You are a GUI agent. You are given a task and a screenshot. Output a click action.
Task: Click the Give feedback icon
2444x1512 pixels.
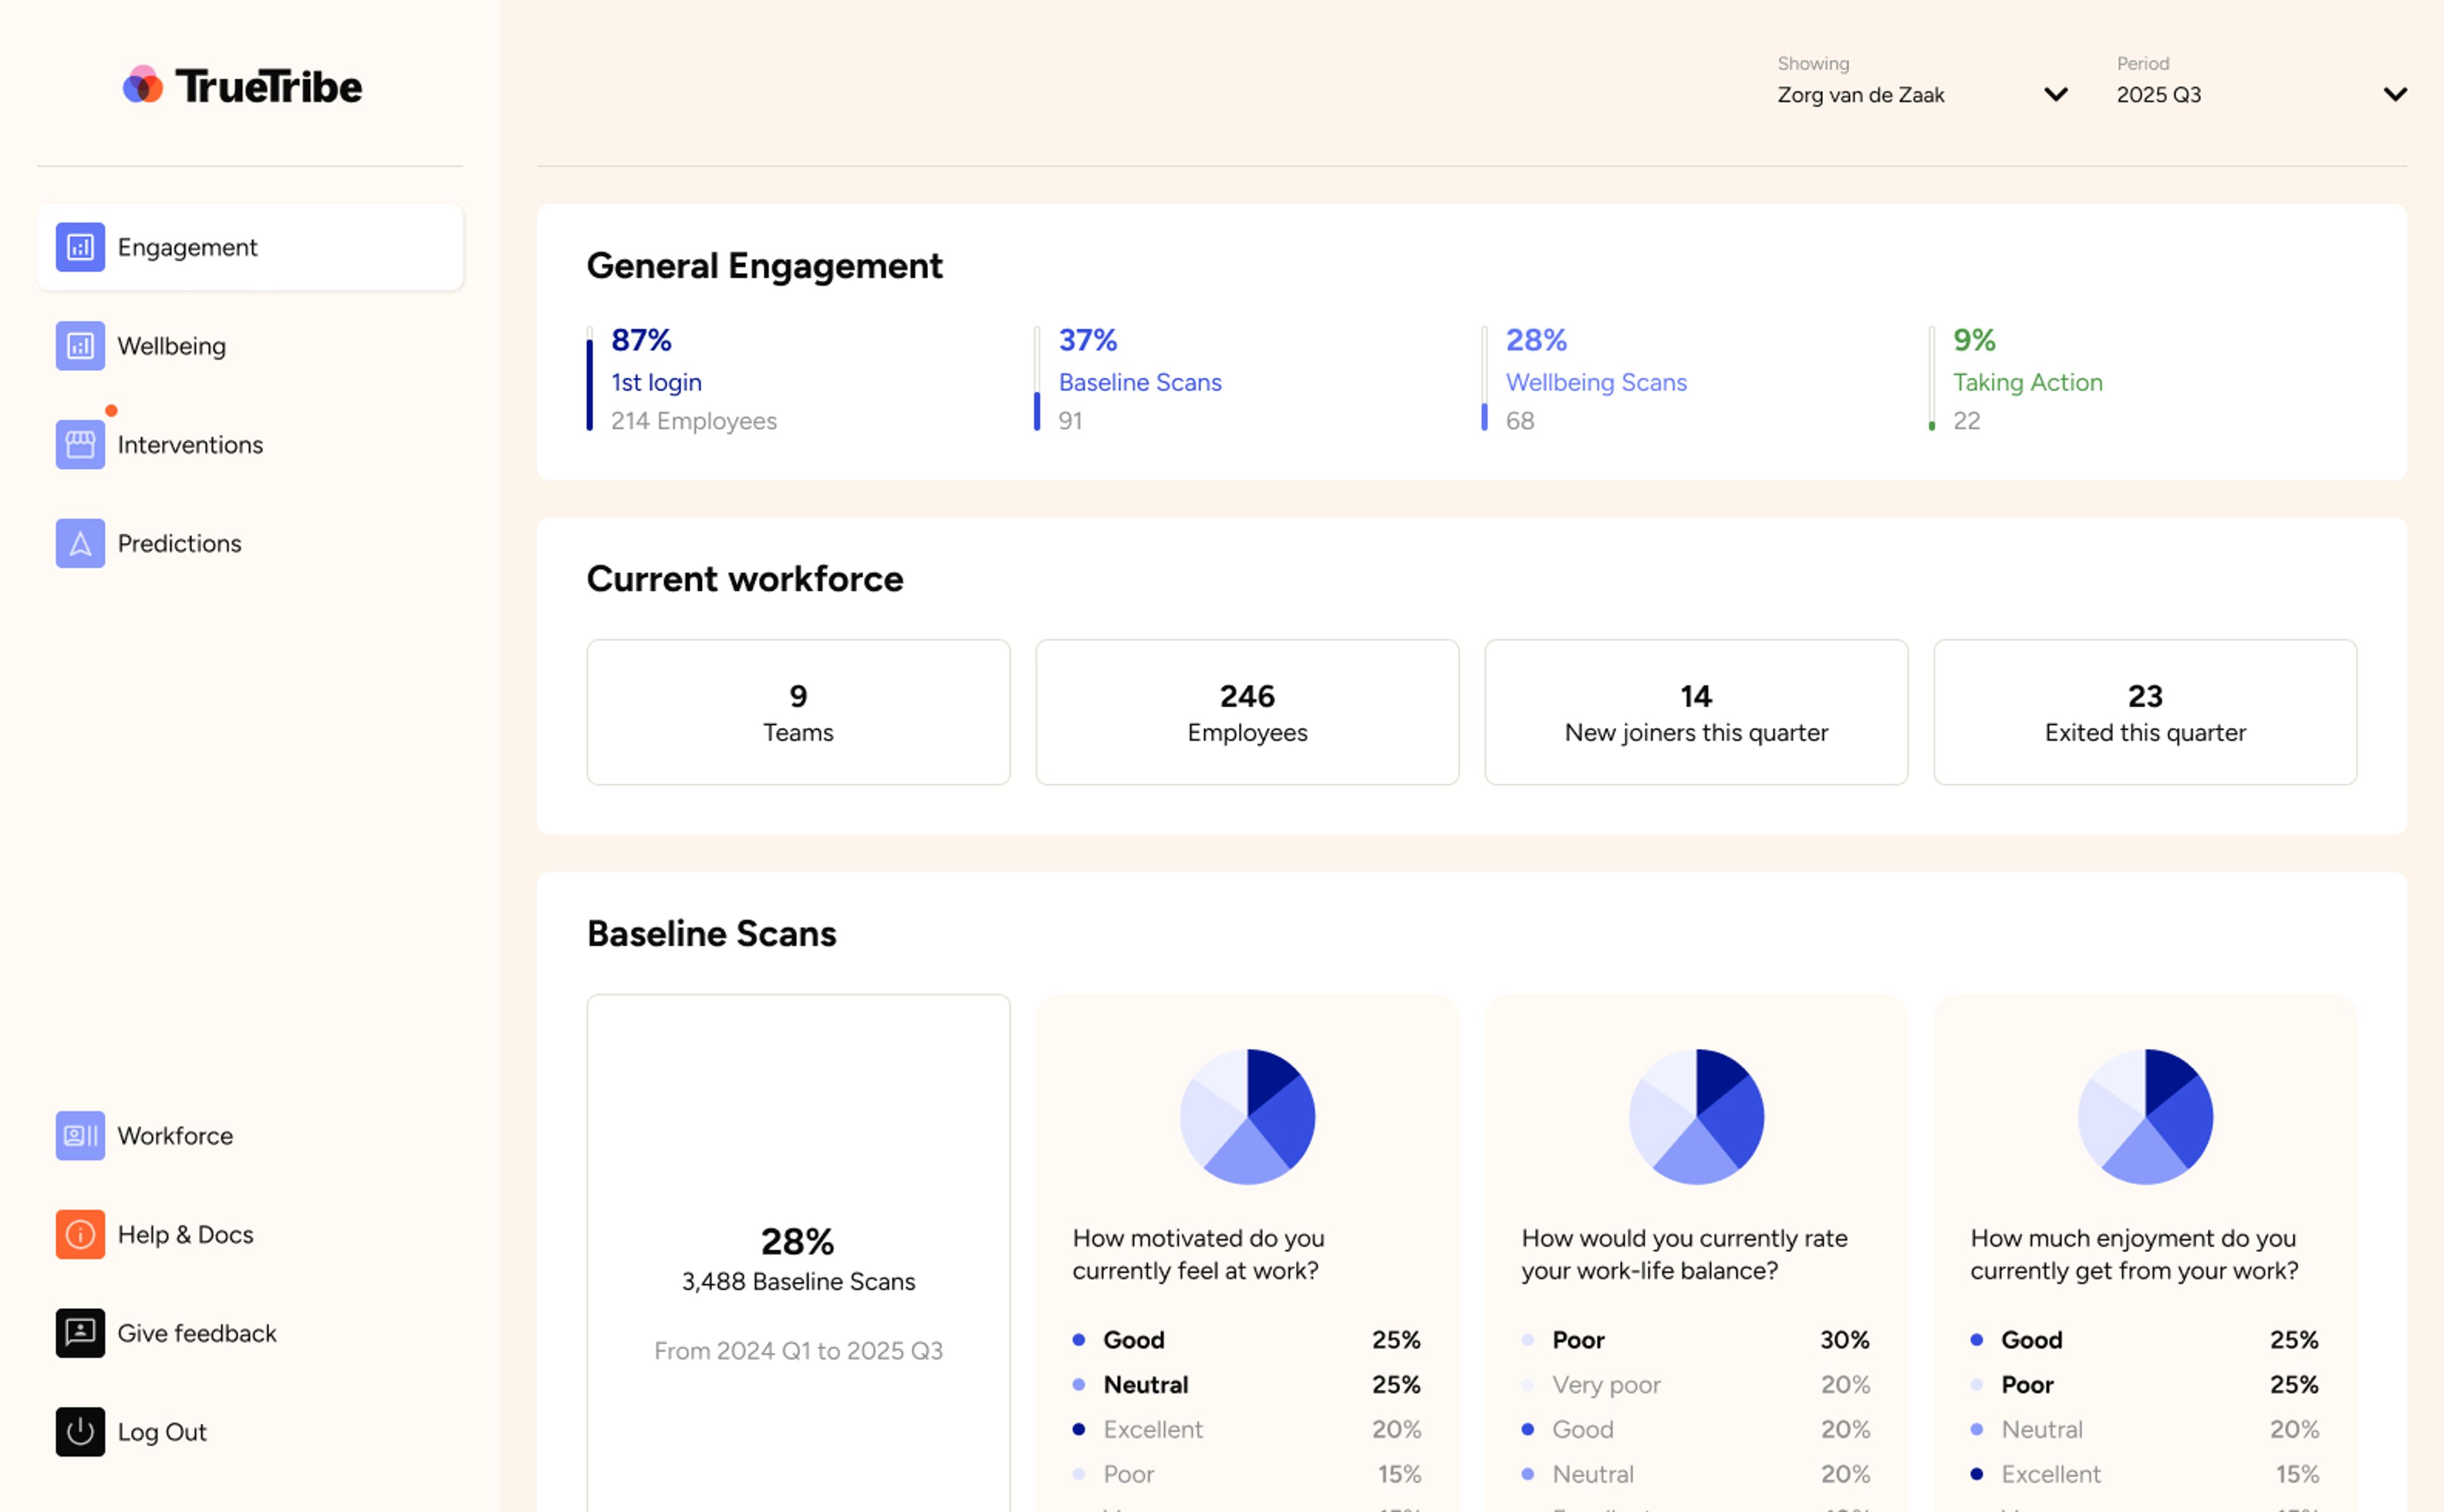[80, 1333]
